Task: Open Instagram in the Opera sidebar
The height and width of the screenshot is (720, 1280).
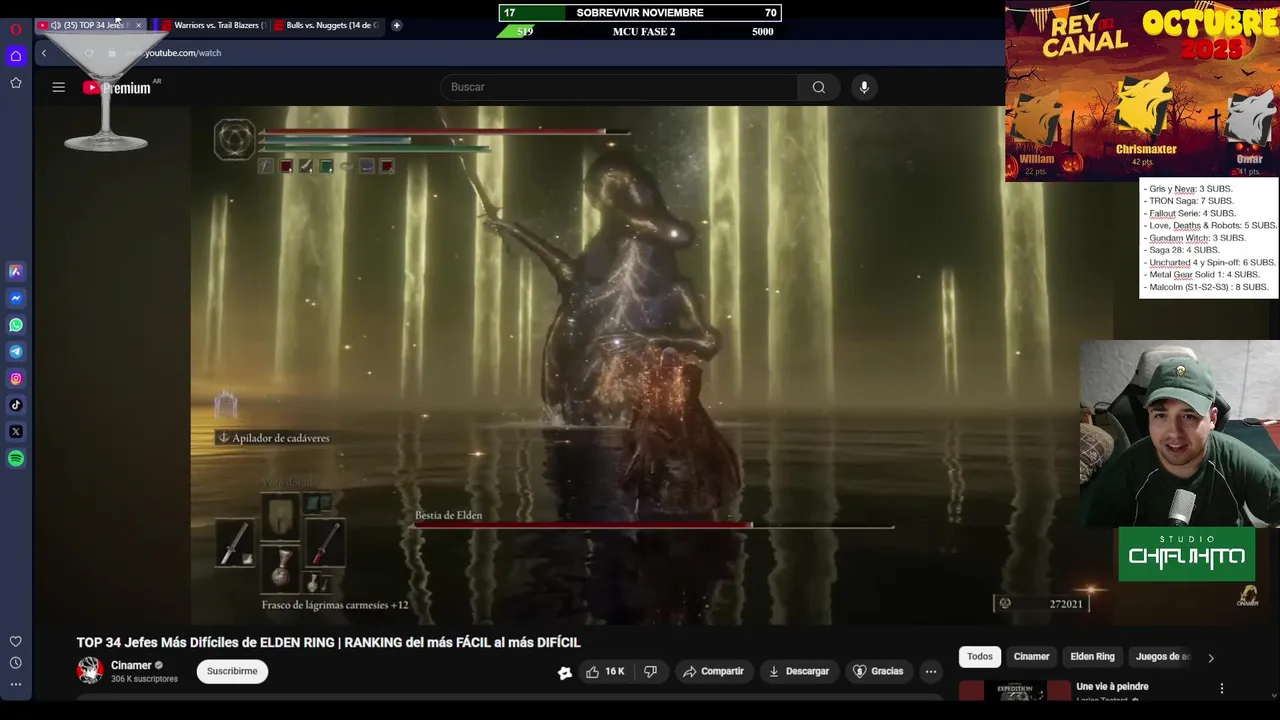Action: click(x=16, y=378)
